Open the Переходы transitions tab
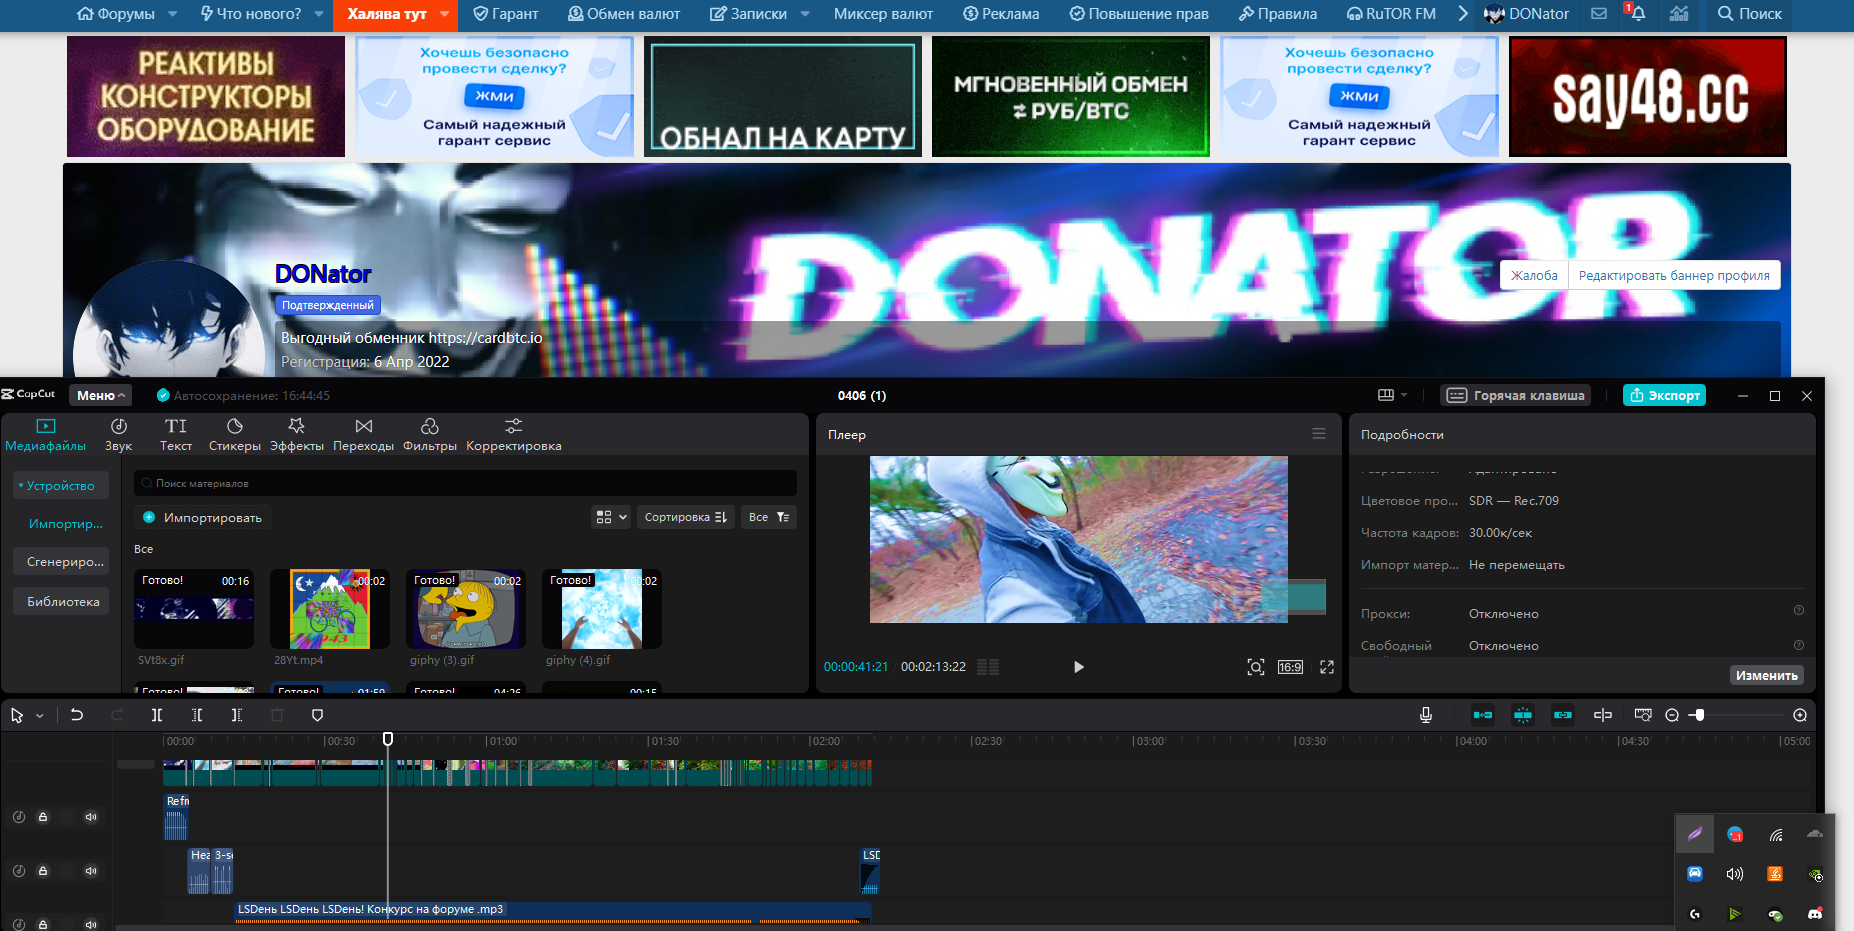The image size is (1854, 931). tap(363, 435)
